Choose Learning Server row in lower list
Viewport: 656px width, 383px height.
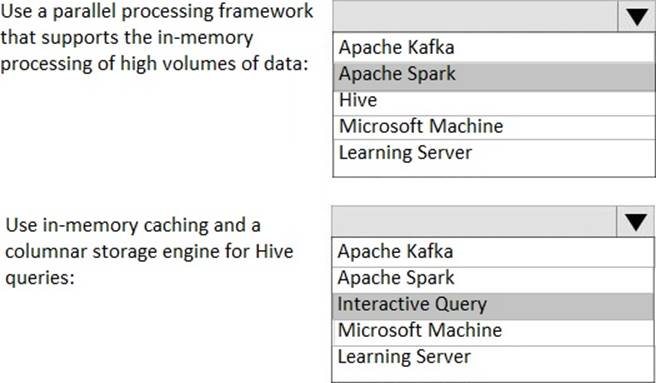click(493, 357)
